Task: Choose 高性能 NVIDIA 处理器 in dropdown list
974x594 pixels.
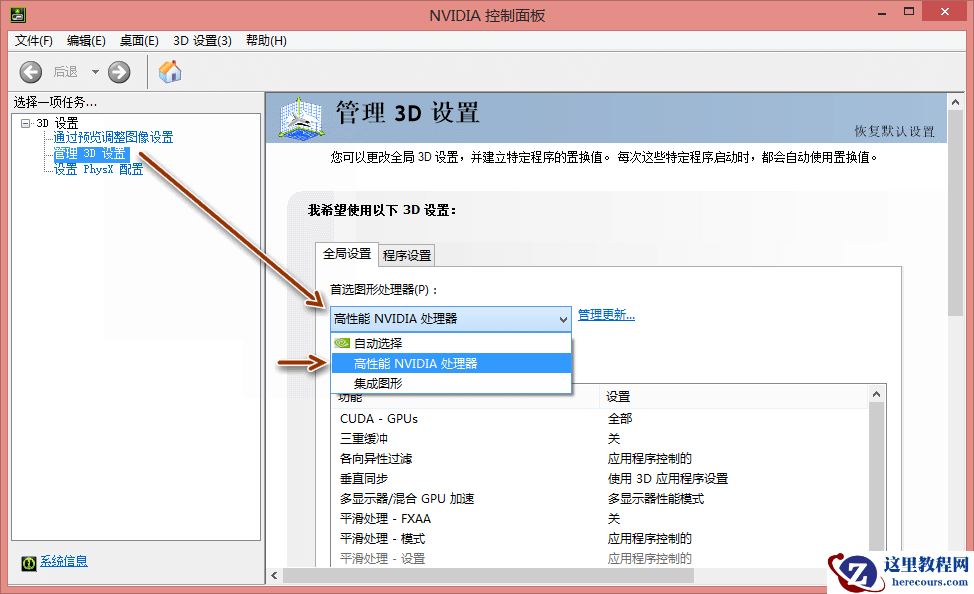Action: 451,363
